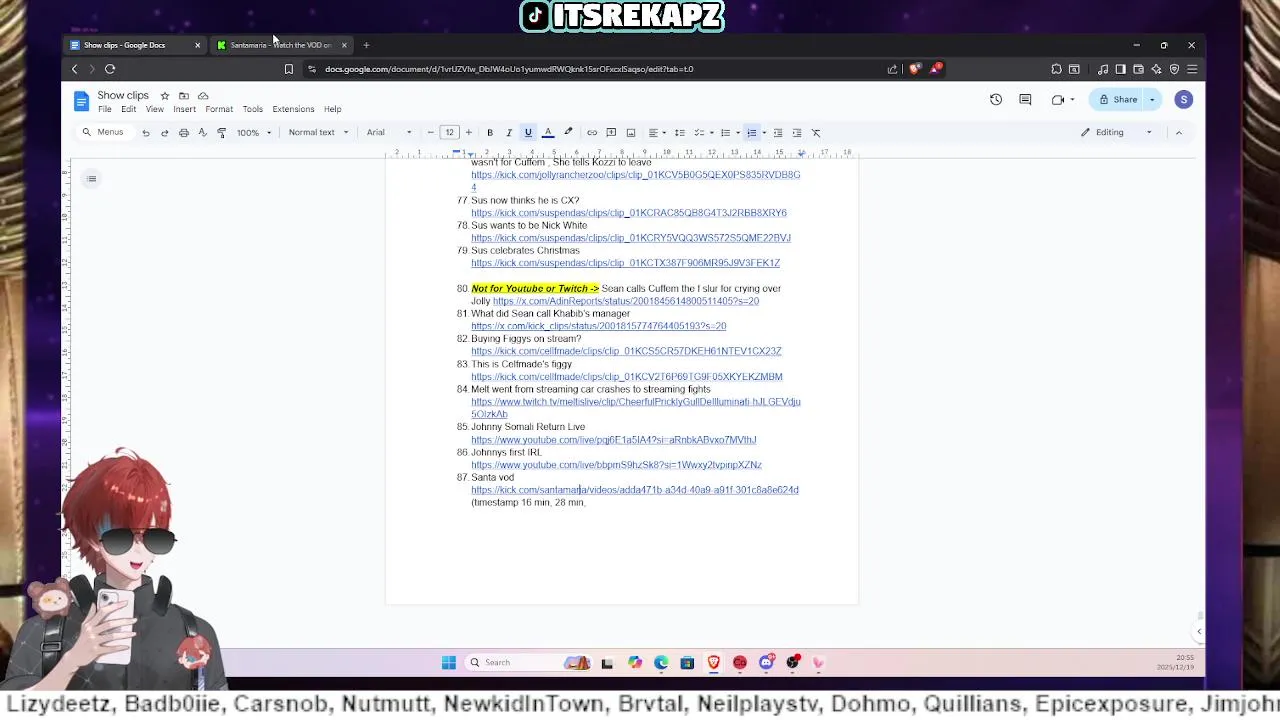The height and width of the screenshot is (720, 1280).
Task: Clear formatting with the crossed T icon
Action: (x=816, y=133)
